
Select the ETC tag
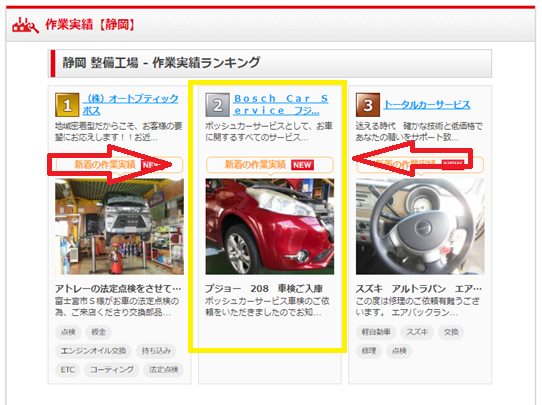pyautogui.click(x=67, y=369)
